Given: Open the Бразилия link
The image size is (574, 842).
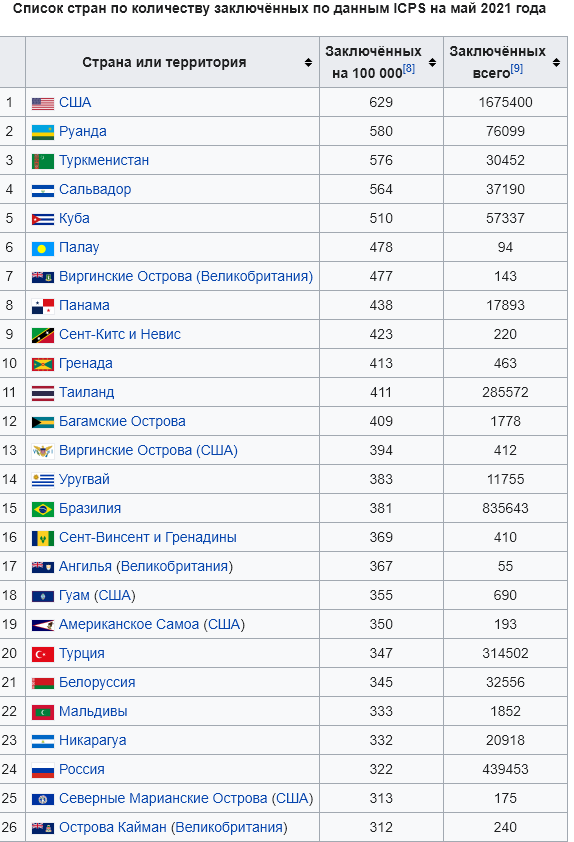Looking at the screenshot, I should pos(90,509).
